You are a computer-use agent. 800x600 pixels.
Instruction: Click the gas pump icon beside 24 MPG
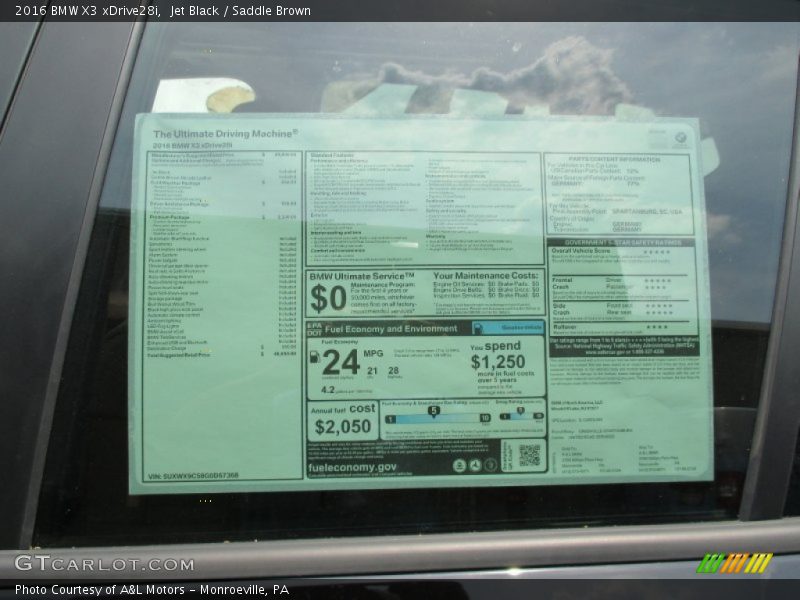point(315,358)
